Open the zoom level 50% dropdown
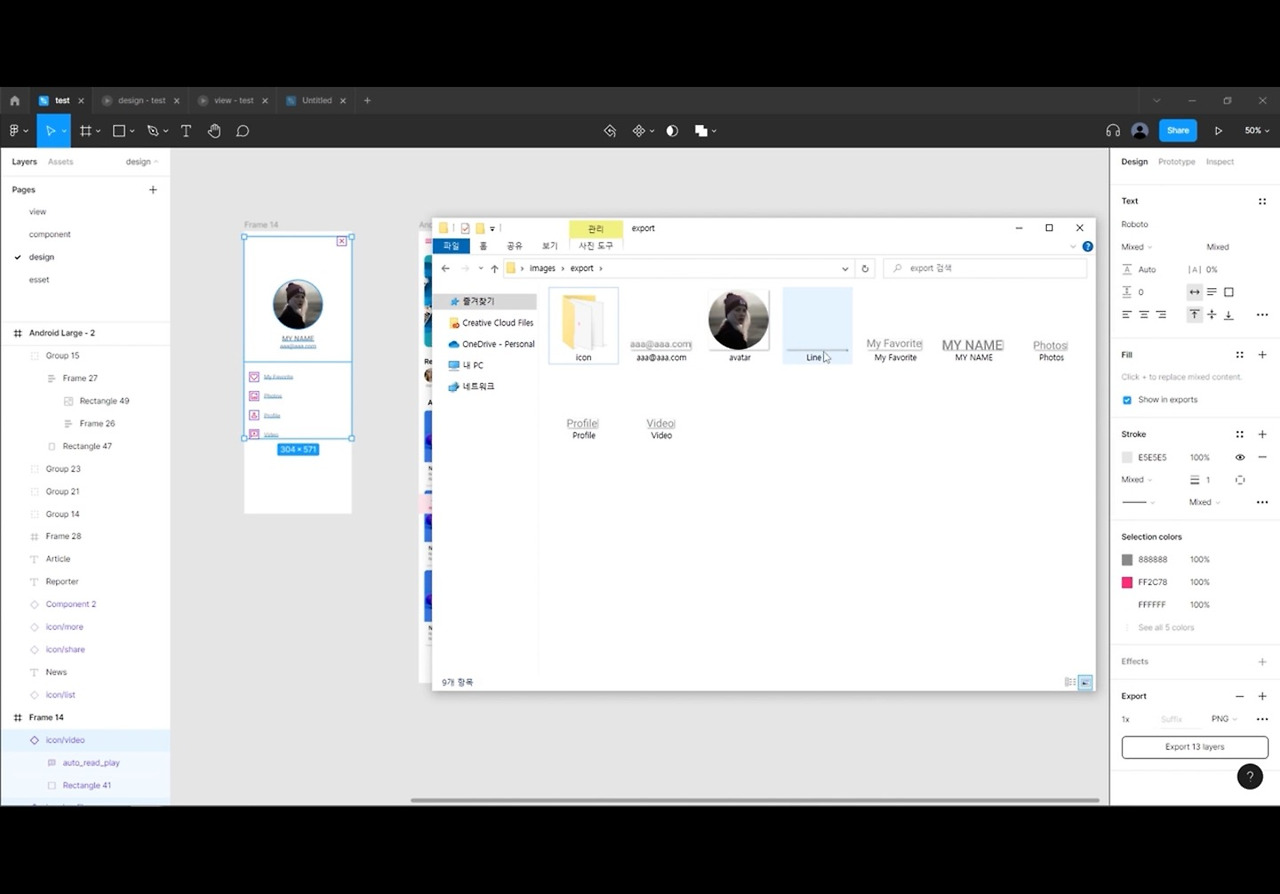Image resolution: width=1280 pixels, height=894 pixels. (x=1257, y=131)
